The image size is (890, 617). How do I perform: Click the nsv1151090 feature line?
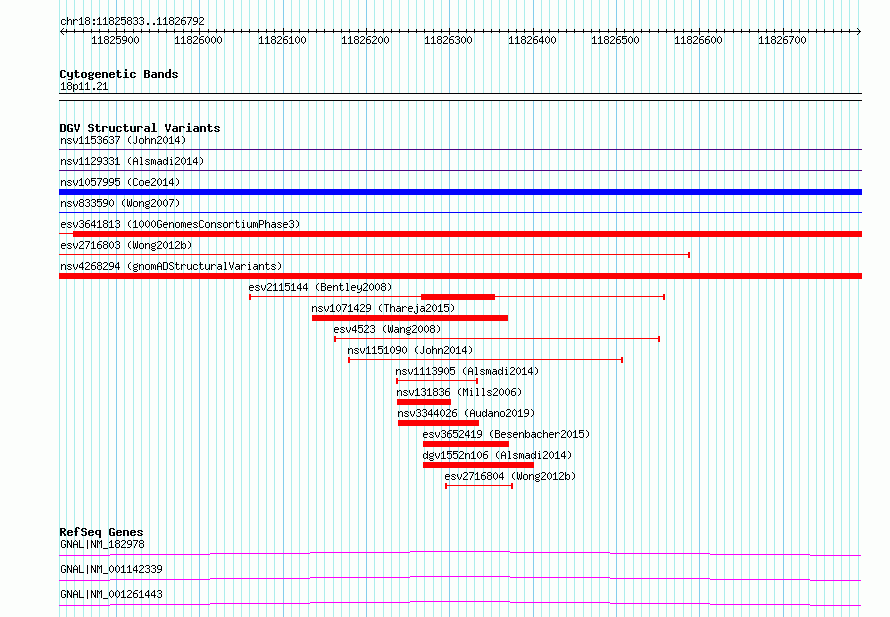[485, 360]
